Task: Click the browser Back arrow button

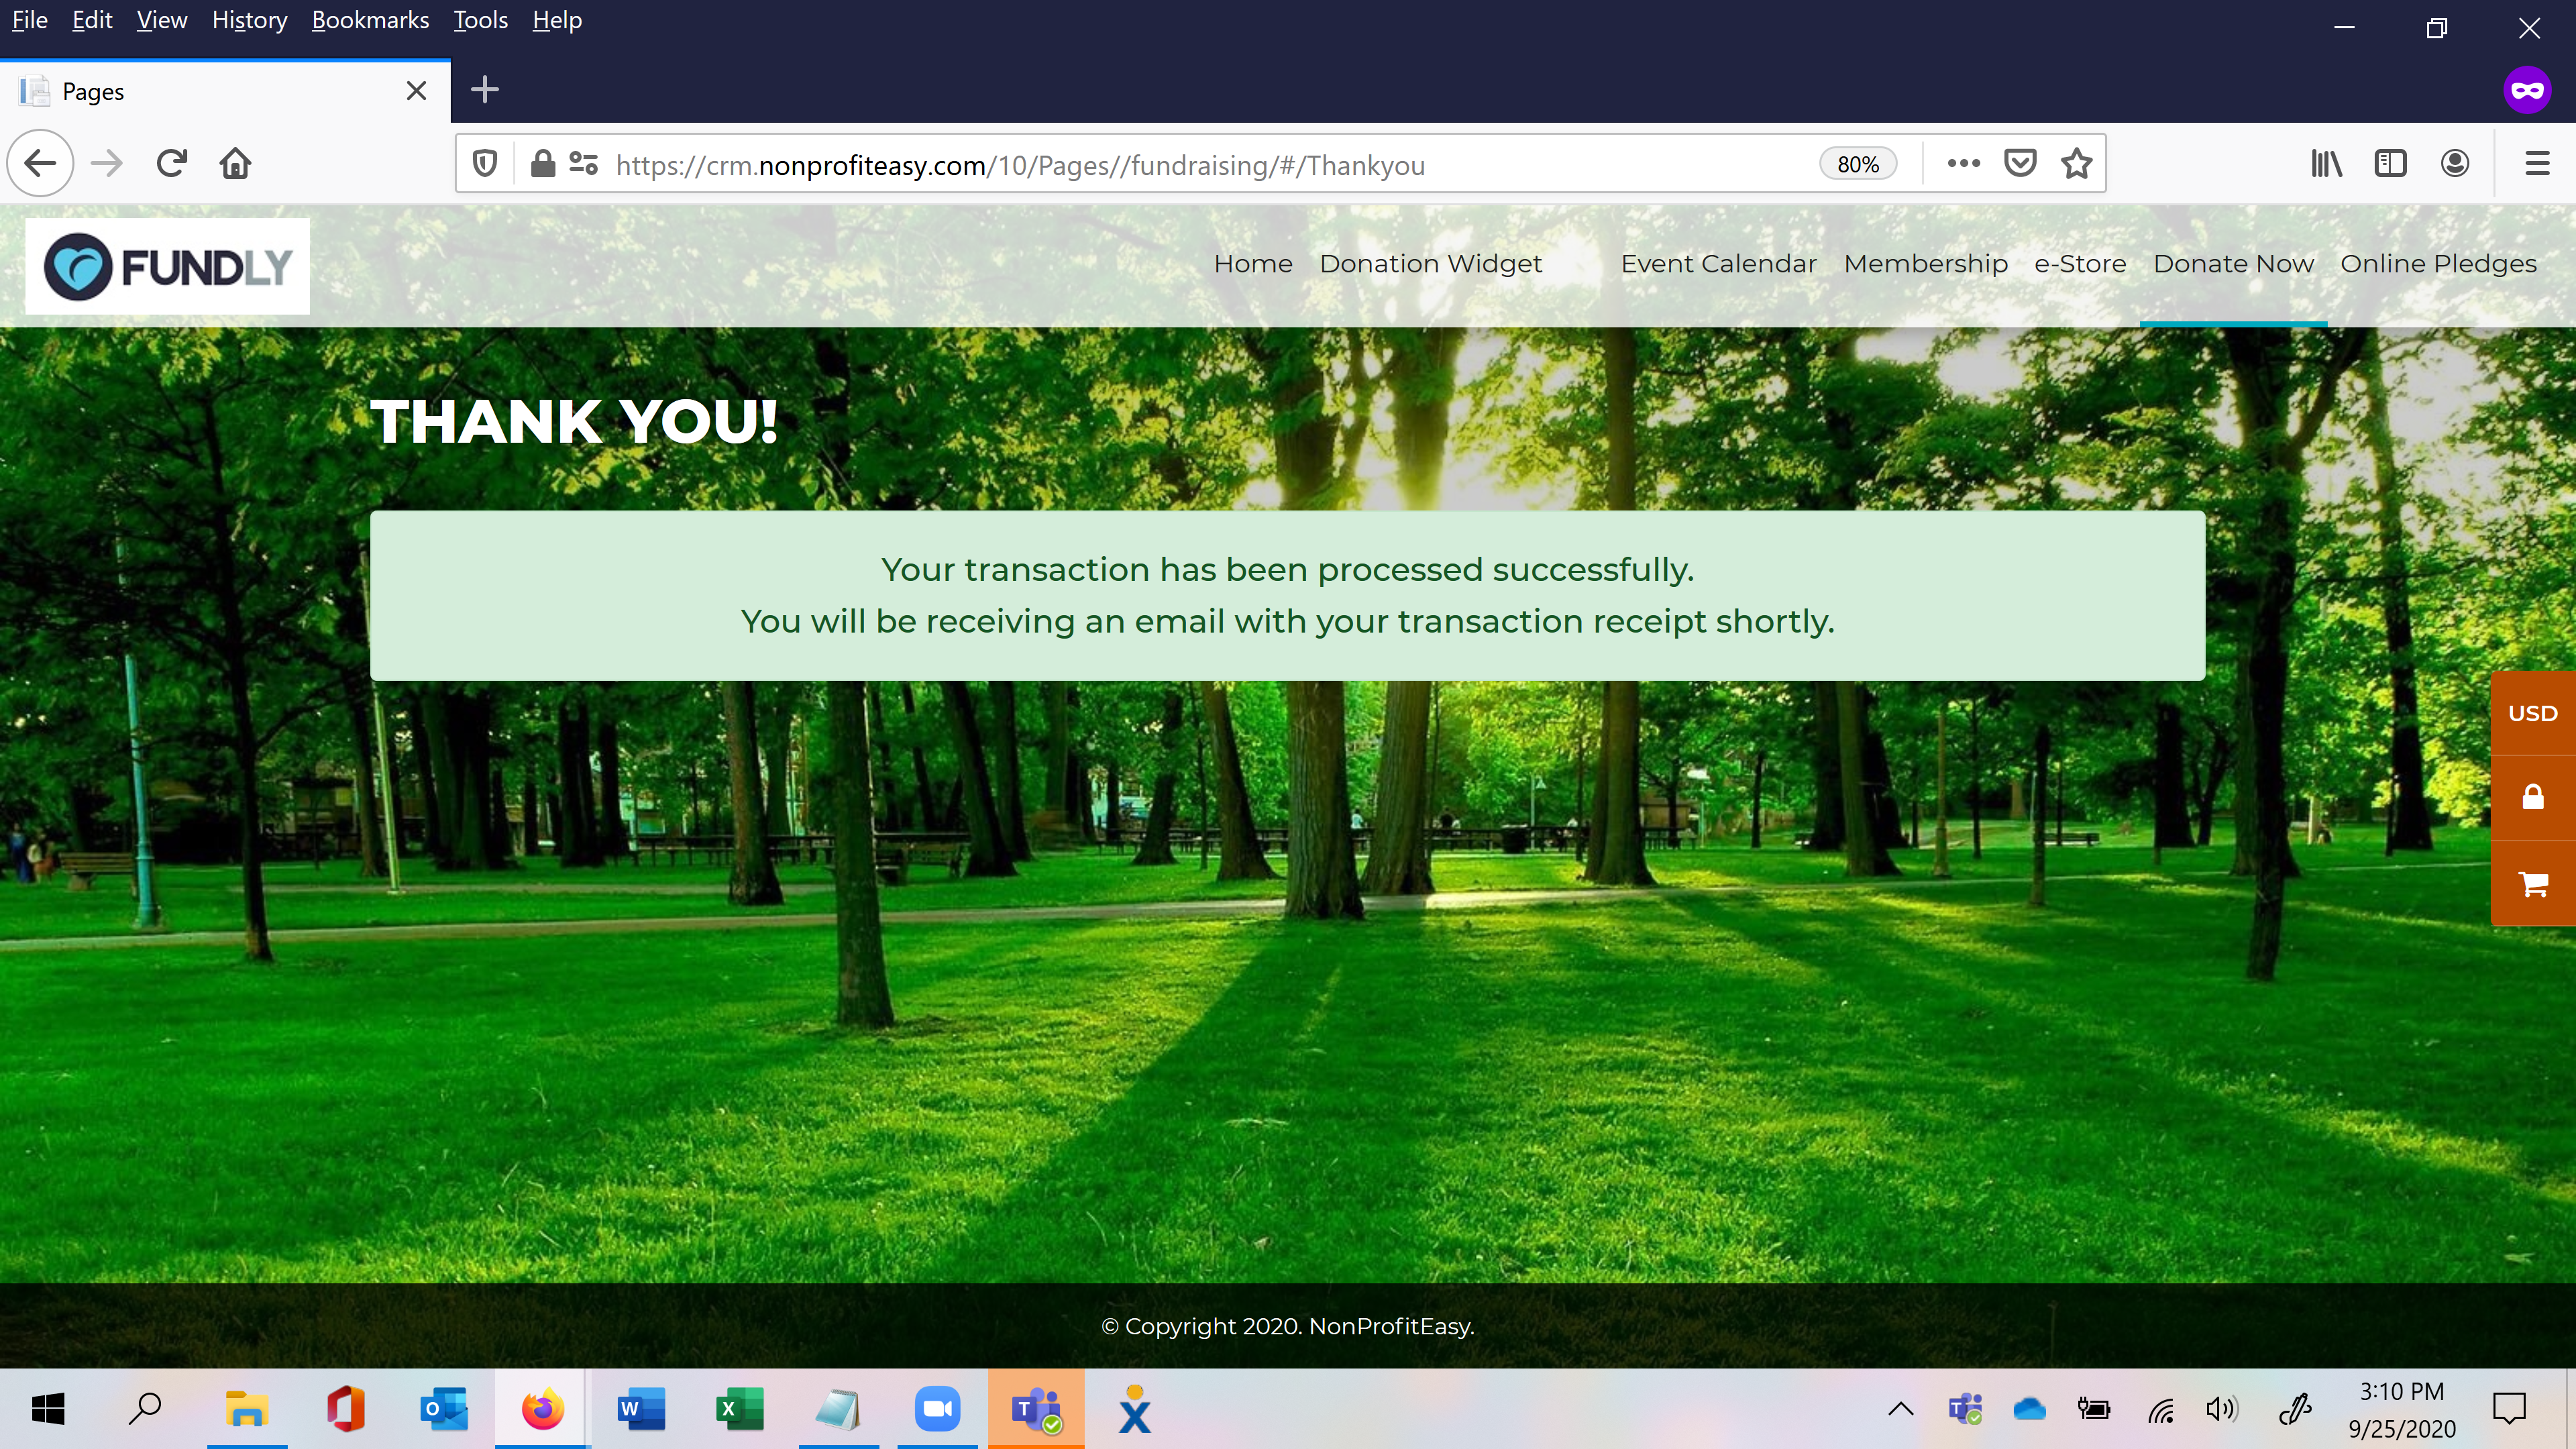Action: click(40, 163)
